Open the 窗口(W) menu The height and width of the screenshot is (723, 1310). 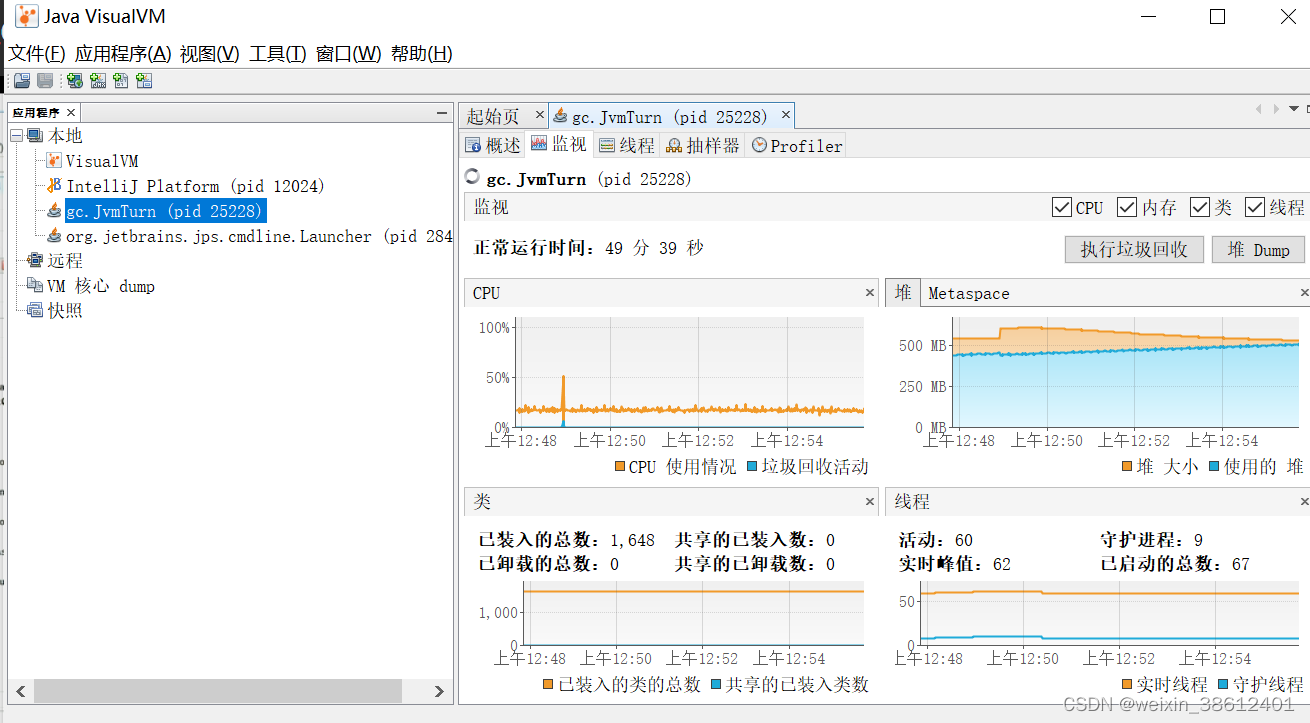(x=349, y=54)
